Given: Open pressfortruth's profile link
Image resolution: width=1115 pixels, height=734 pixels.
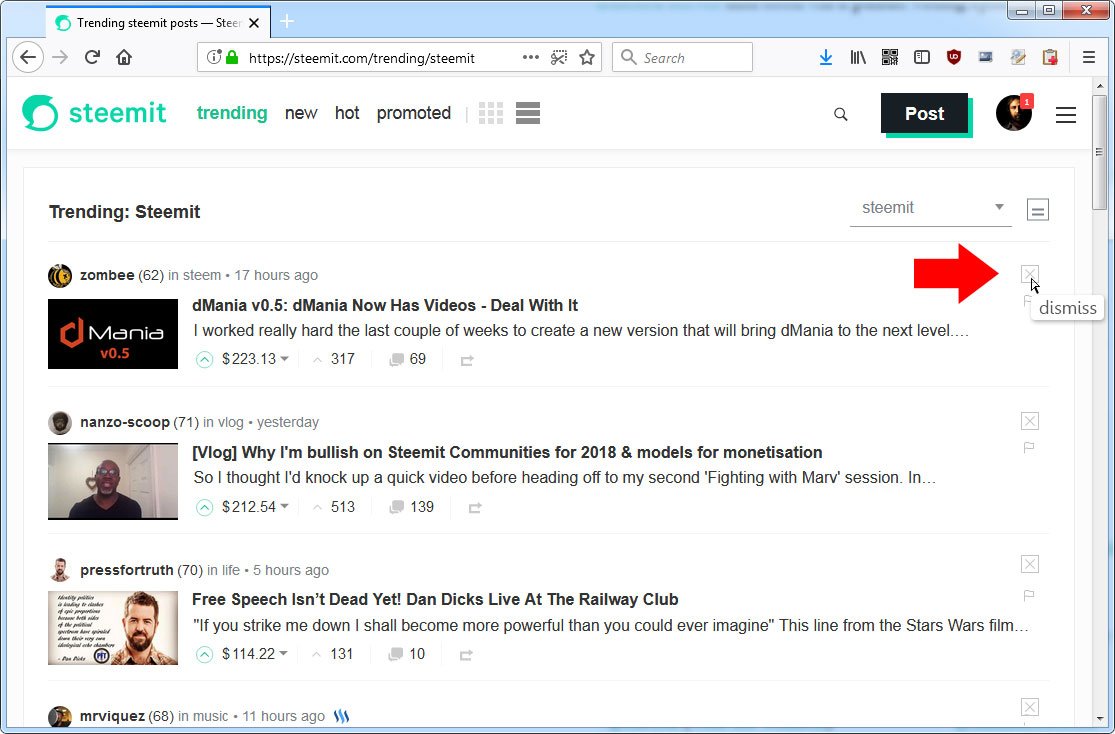Looking at the screenshot, I should 127,570.
